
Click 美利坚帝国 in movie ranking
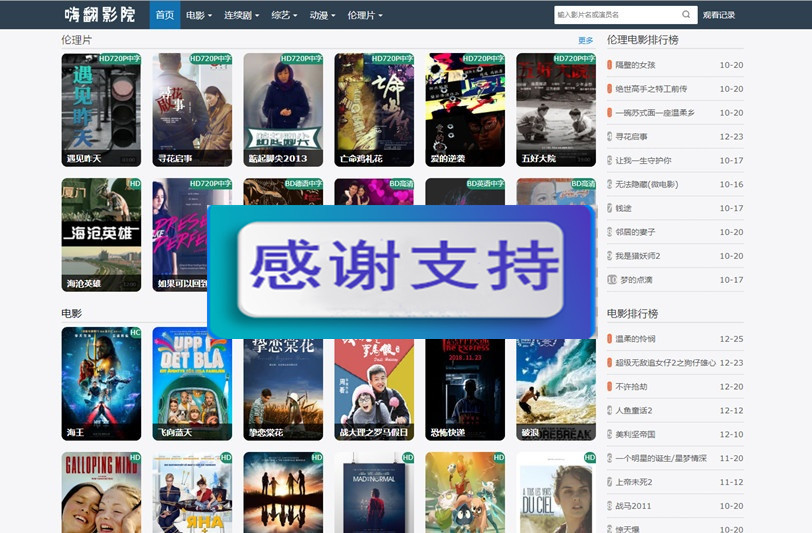click(635, 434)
